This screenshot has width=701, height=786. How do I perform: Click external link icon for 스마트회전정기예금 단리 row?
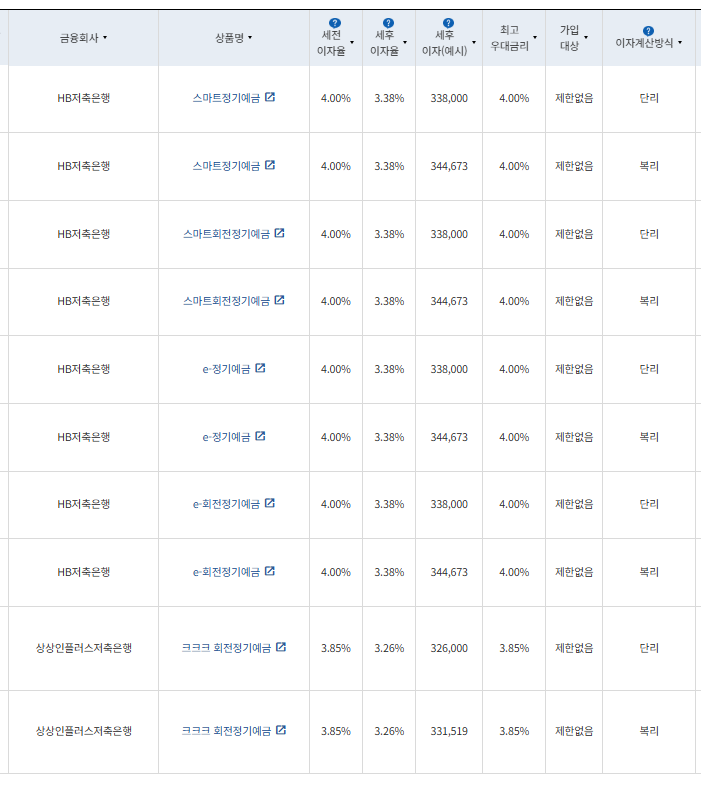[x=279, y=233]
